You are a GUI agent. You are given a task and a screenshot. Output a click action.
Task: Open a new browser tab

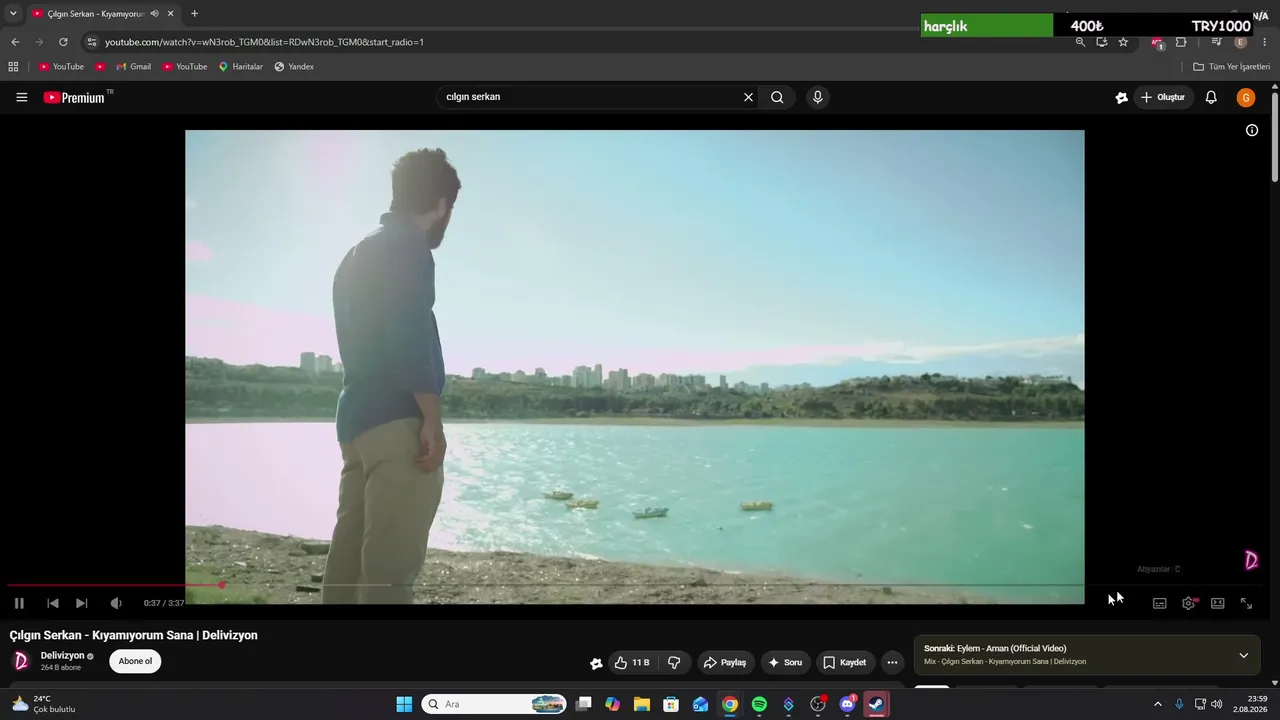pyautogui.click(x=194, y=14)
